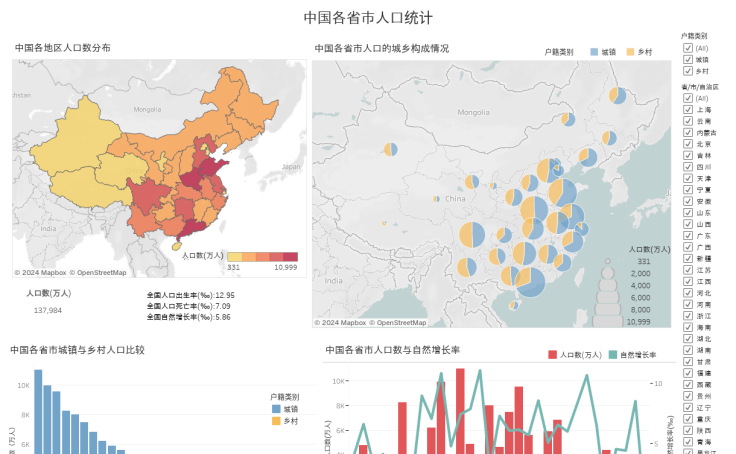Select the tallest blue bar in 城镇与乡村 chart
This screenshot has width=736, height=454.
point(38,412)
